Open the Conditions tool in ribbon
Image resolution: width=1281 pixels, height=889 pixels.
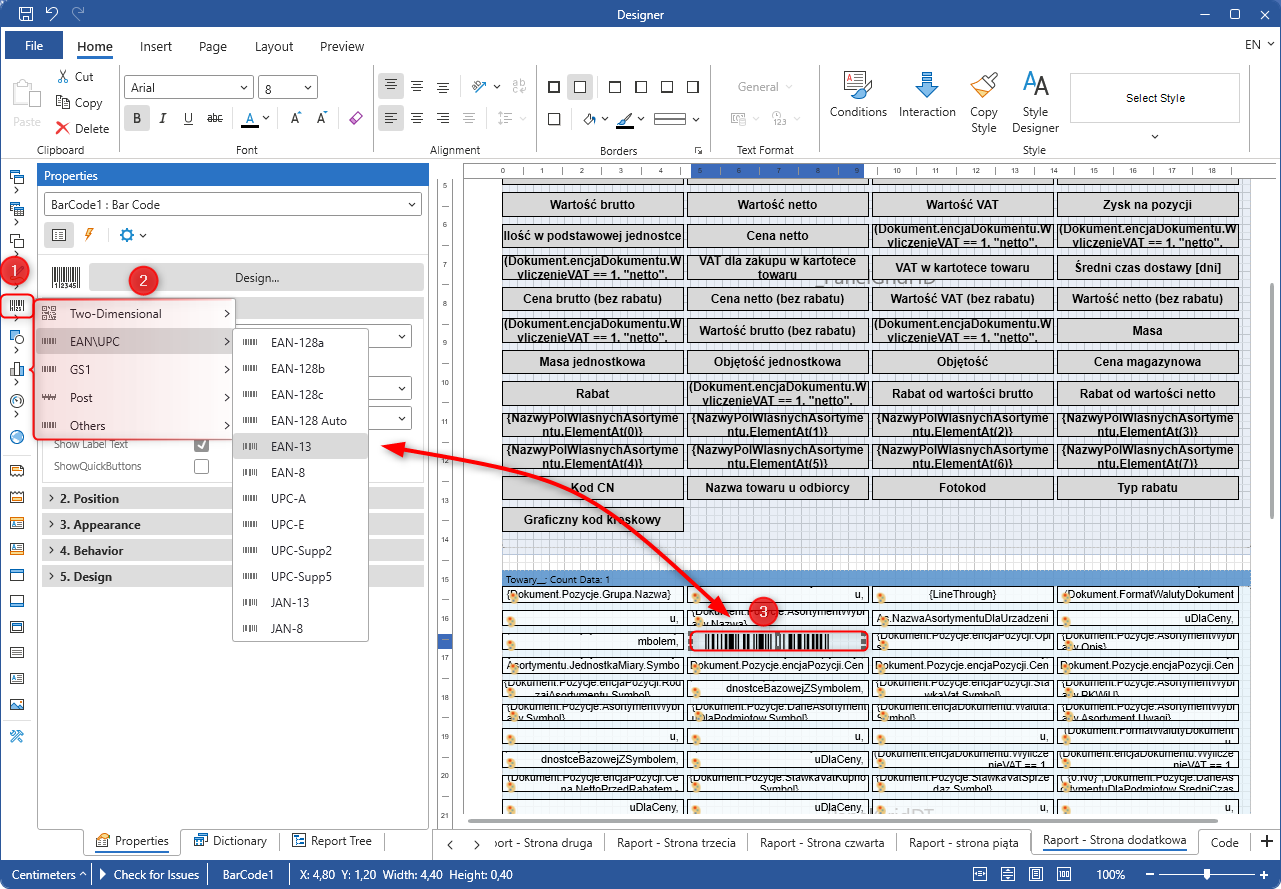coord(858,95)
